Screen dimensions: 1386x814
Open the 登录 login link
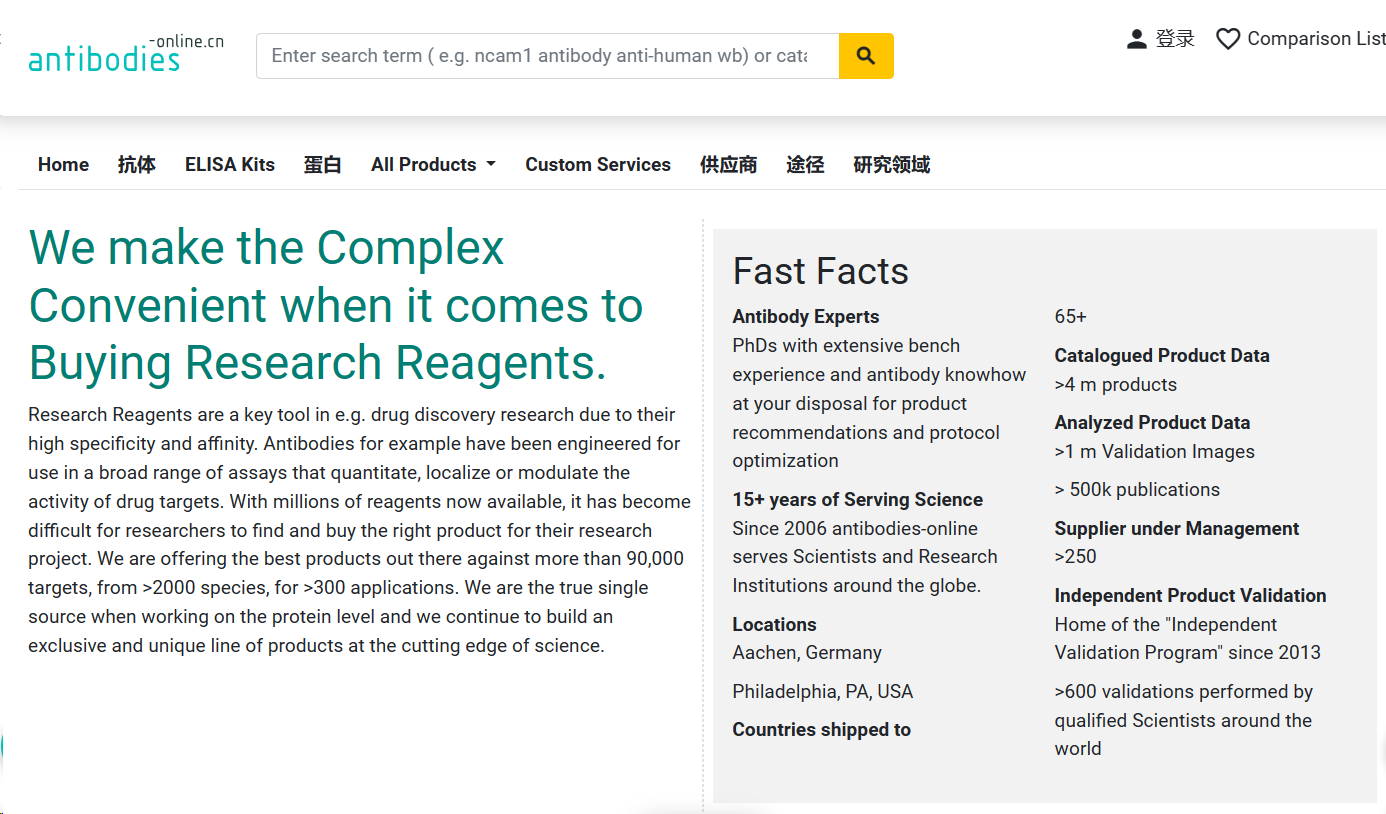[x=1175, y=39]
